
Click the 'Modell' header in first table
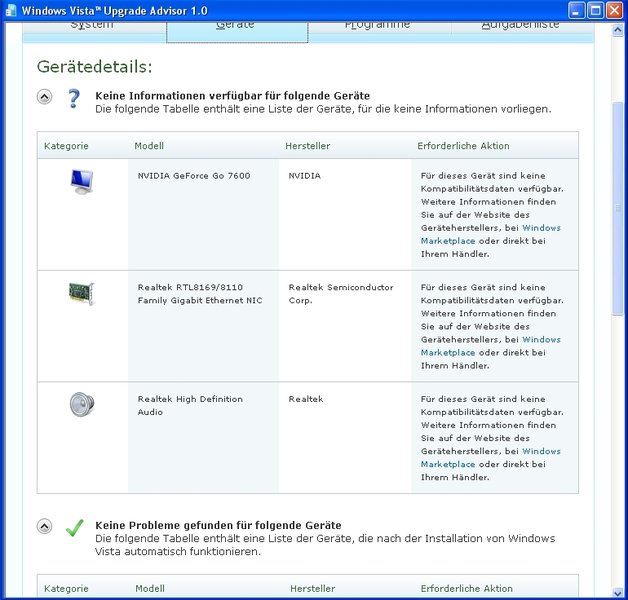coord(149,146)
